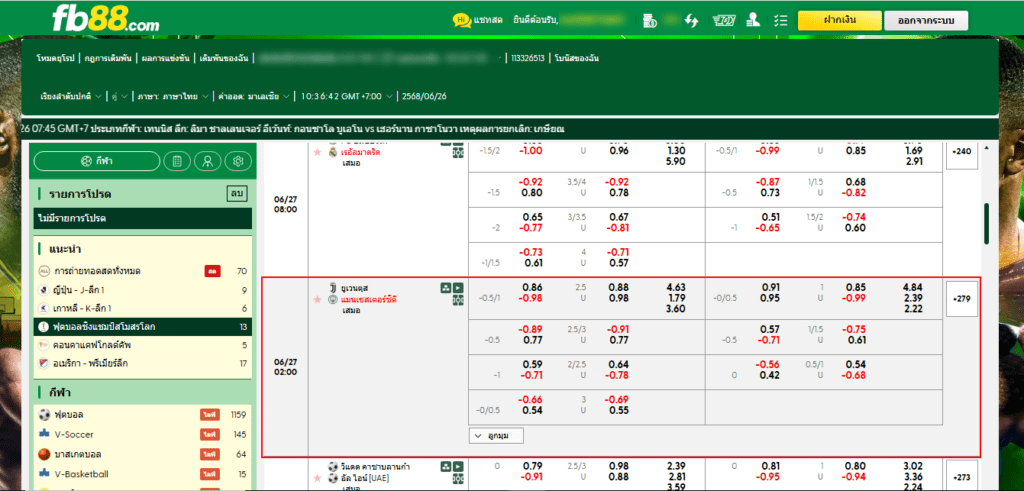Expand the ลูกมุม corners section
Viewport: 1024px width, 491px height.
pyautogui.click(x=496, y=436)
